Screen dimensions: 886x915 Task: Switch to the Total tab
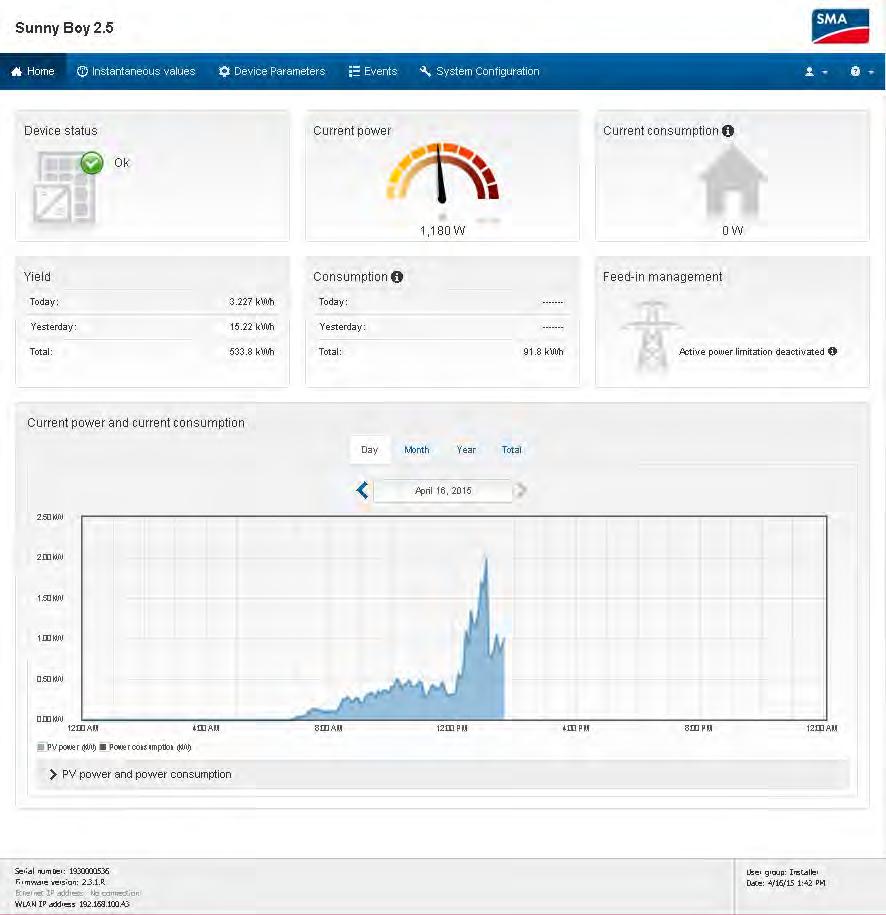(x=511, y=450)
